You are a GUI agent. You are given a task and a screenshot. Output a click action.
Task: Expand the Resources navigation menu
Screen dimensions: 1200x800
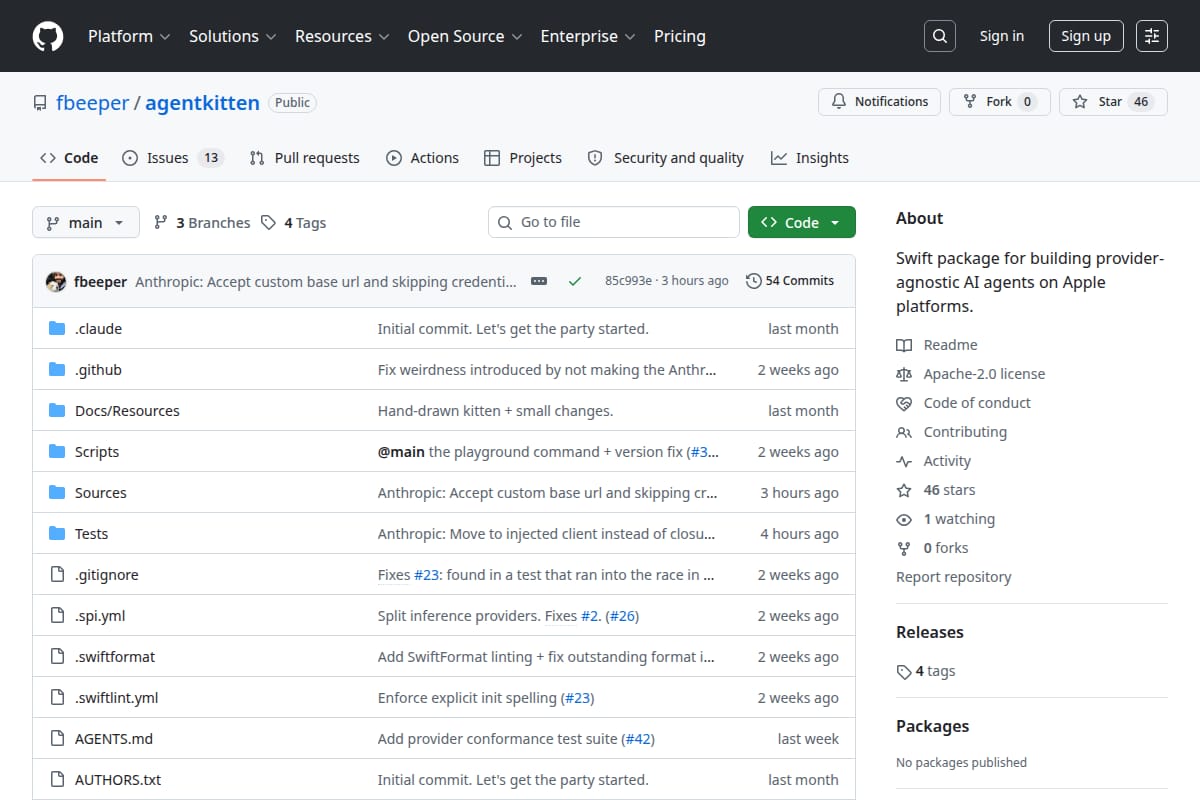pos(341,36)
